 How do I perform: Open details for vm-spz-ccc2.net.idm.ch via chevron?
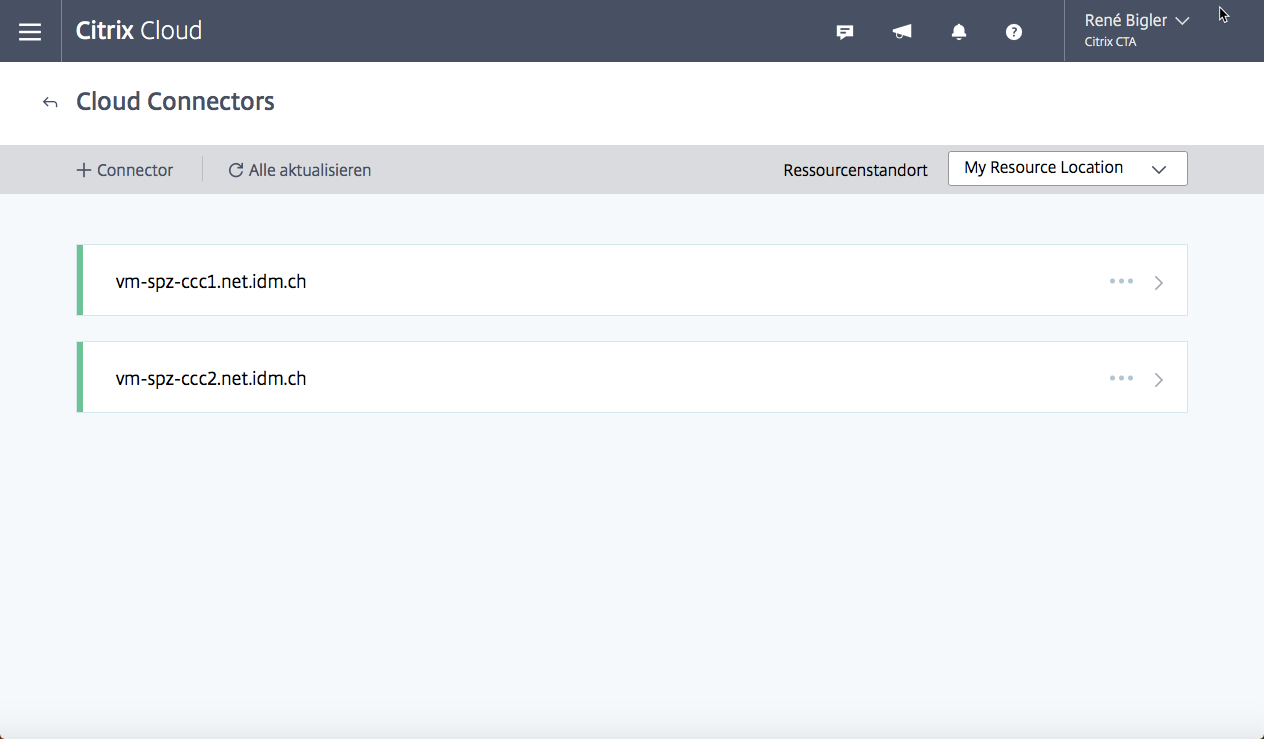[x=1159, y=379]
